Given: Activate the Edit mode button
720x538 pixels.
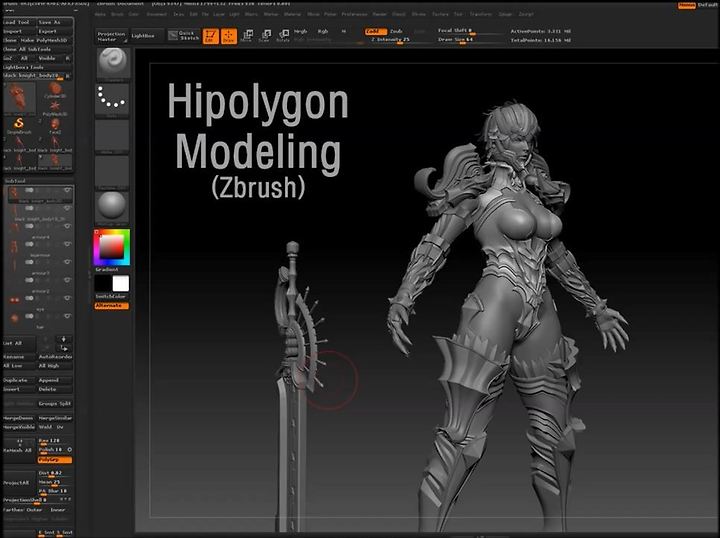Looking at the screenshot, I should 211,36.
